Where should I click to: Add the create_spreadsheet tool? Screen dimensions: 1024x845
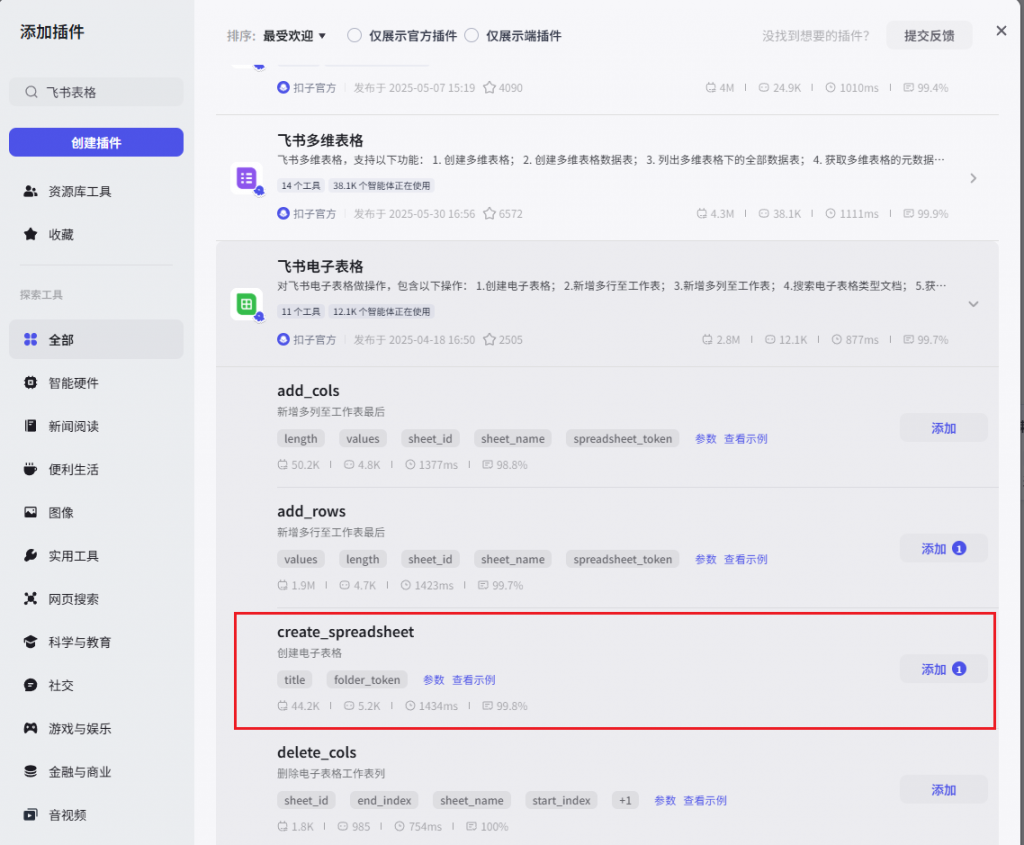(x=943, y=669)
